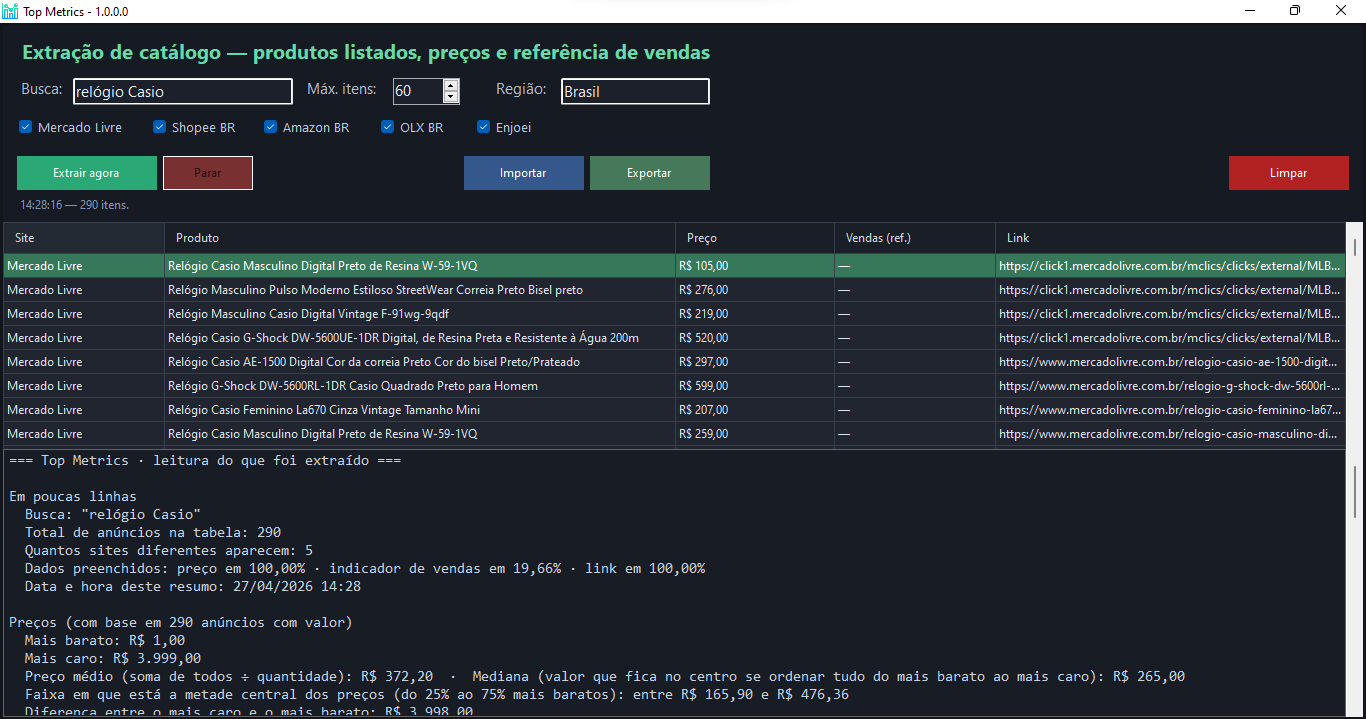Decrease max items with spinner down arrow
1366x719 pixels.
pyautogui.click(x=451, y=97)
